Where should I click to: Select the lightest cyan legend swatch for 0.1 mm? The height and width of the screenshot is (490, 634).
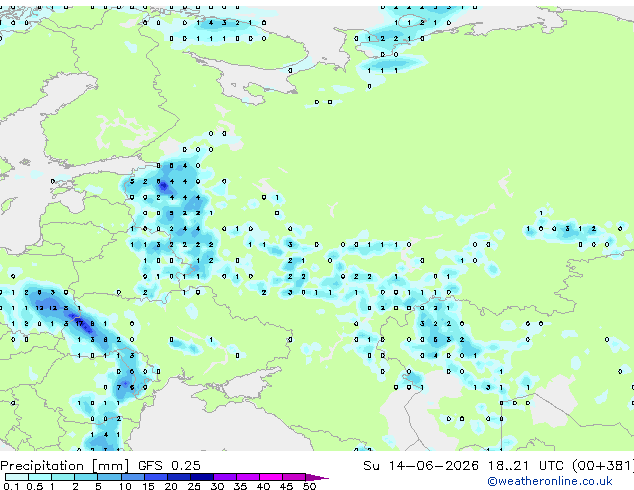[x=17, y=477]
